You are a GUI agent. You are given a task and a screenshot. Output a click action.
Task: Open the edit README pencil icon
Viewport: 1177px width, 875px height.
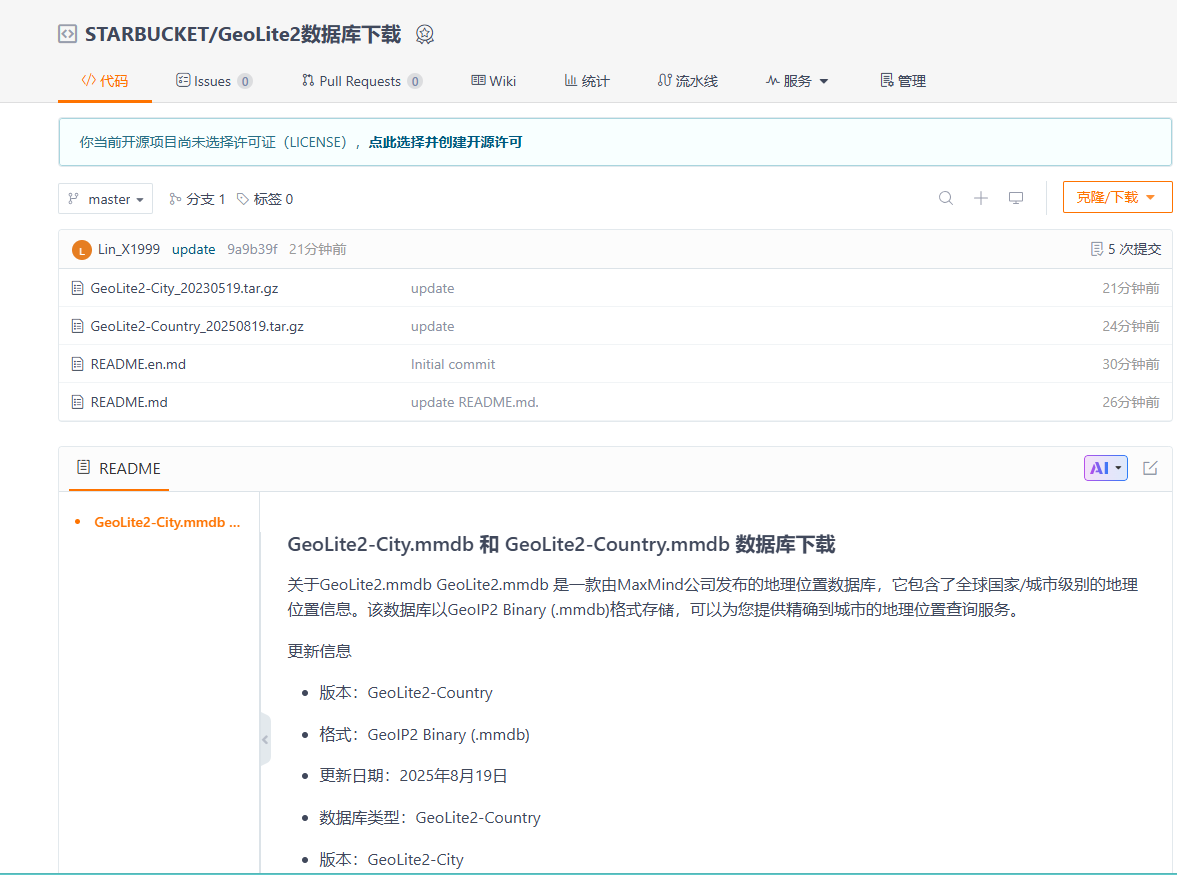pos(1149,467)
